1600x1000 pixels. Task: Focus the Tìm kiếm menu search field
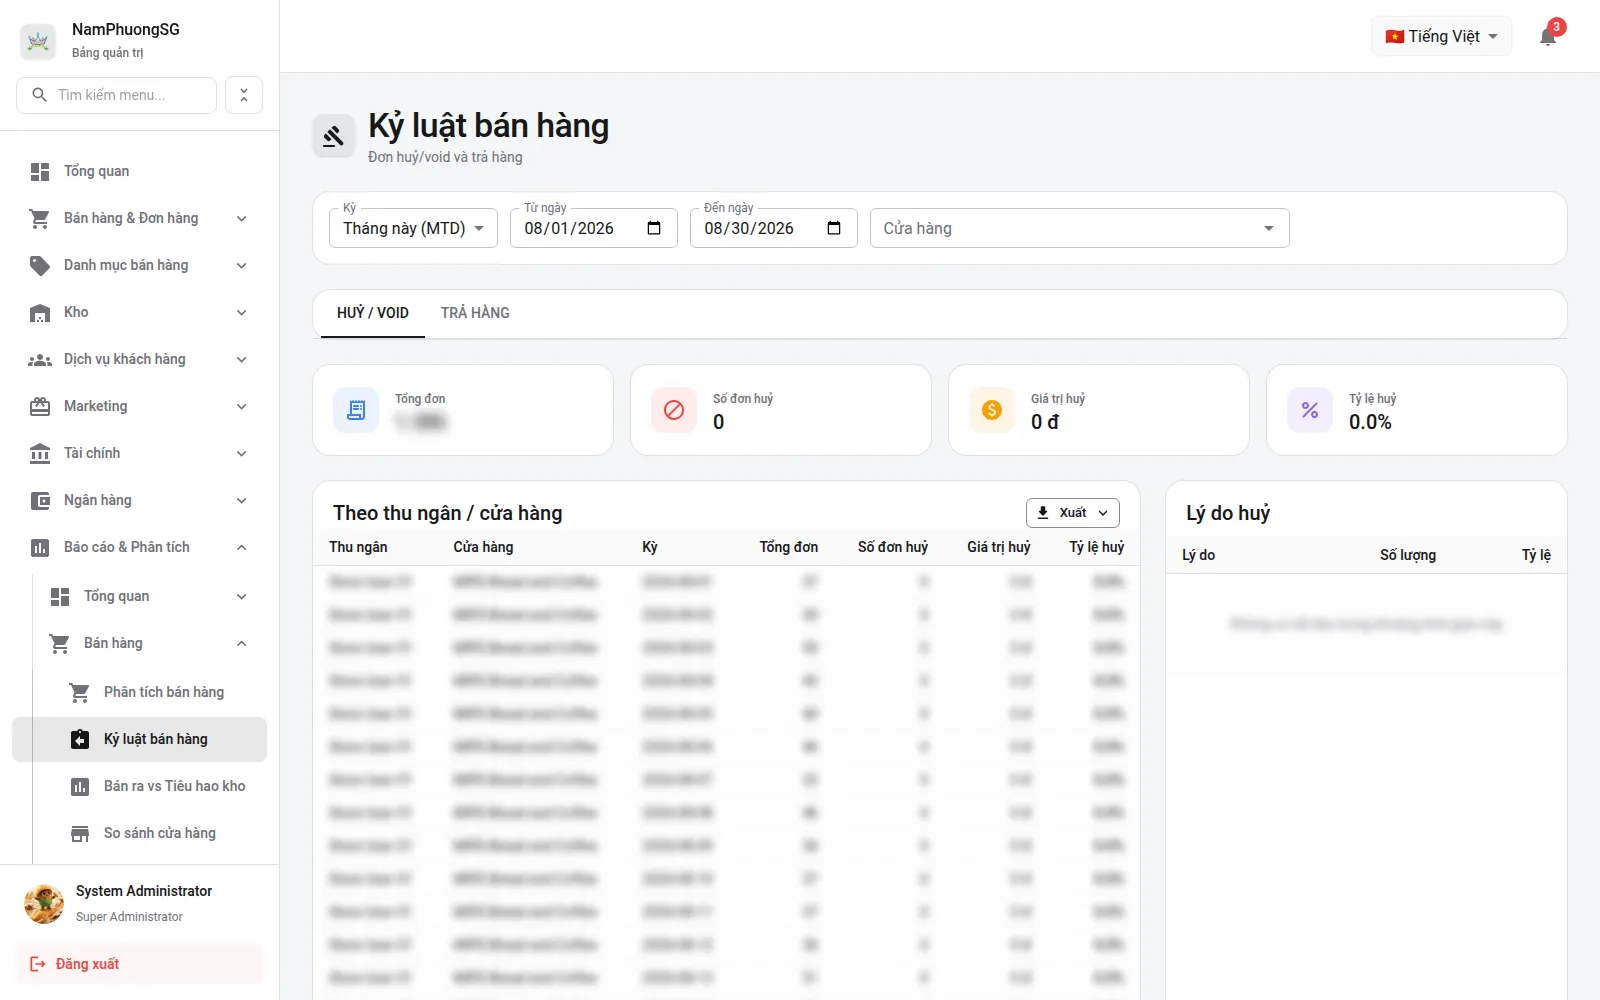tap(116, 95)
